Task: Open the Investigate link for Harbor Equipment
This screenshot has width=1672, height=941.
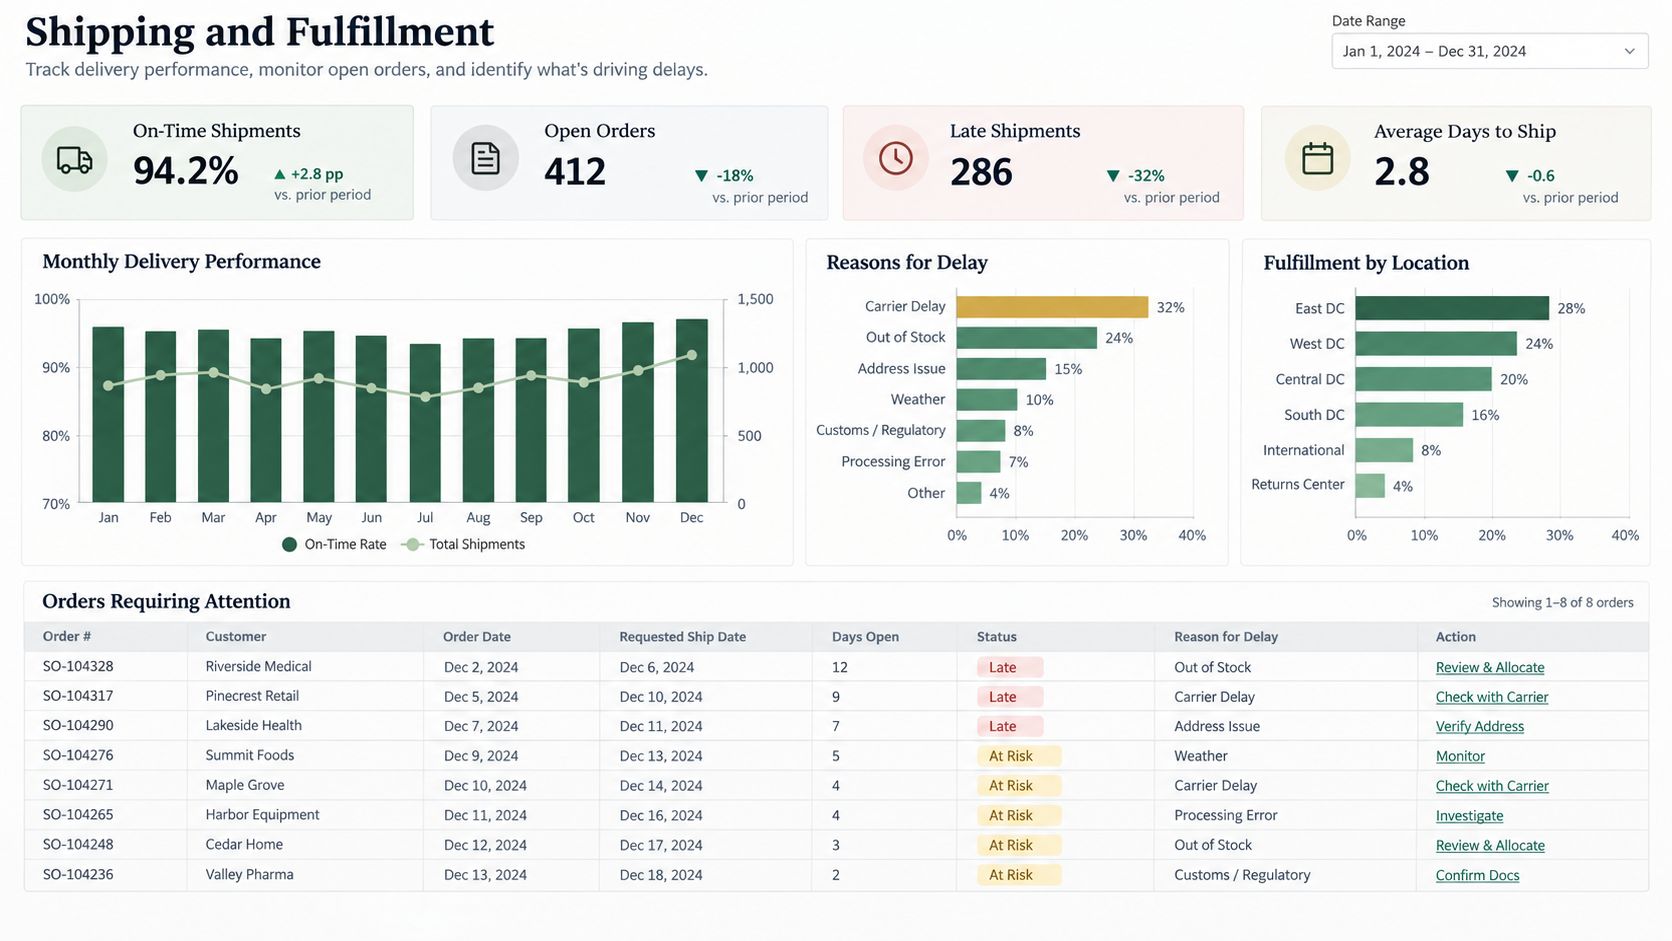Action: click(x=1469, y=815)
